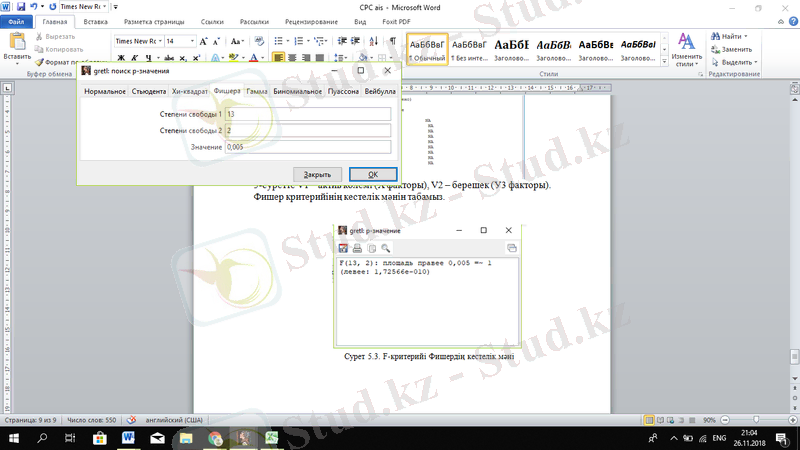The width and height of the screenshot is (800, 450).
Task: Click the Windows Start button
Action: coord(14,438)
